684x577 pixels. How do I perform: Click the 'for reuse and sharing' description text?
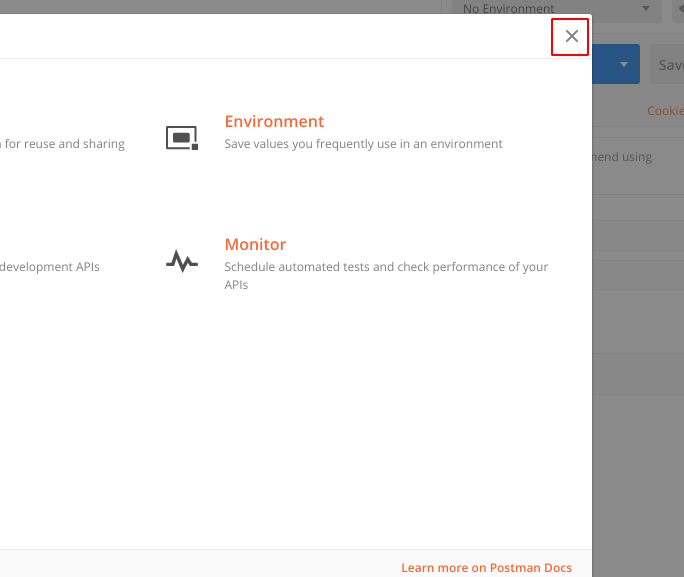coord(64,144)
